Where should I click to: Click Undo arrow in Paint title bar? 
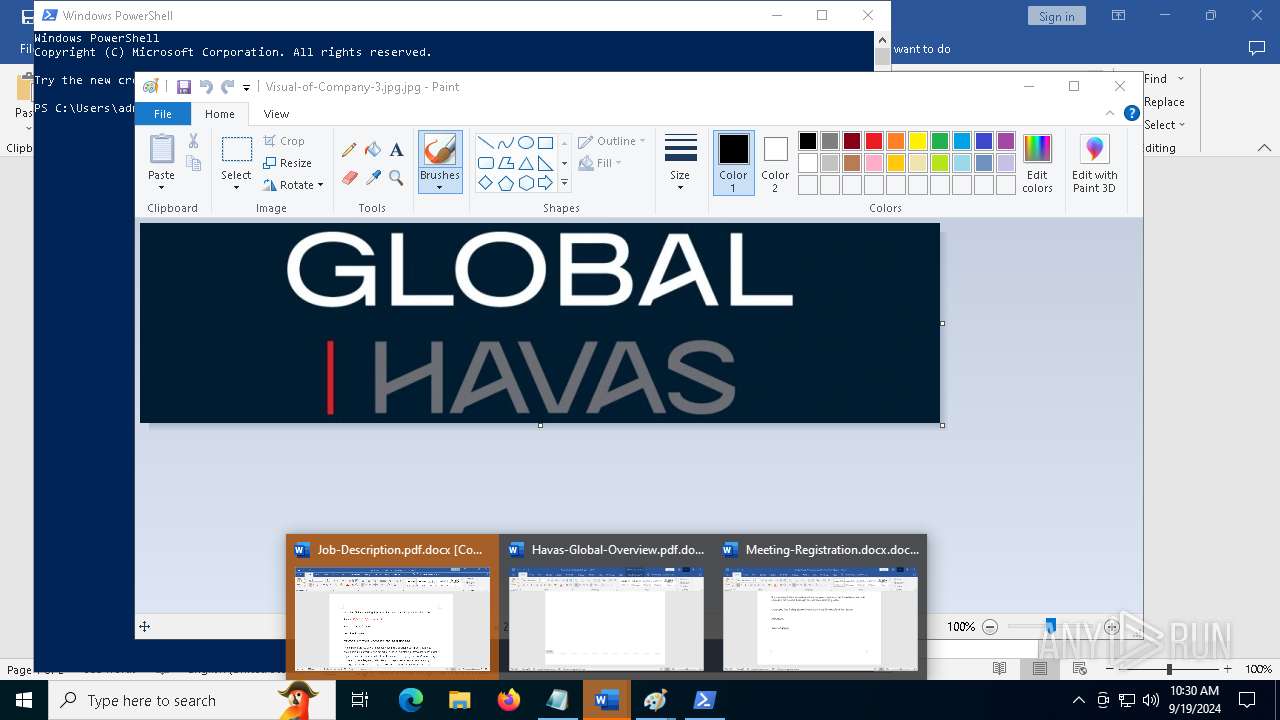(x=206, y=87)
